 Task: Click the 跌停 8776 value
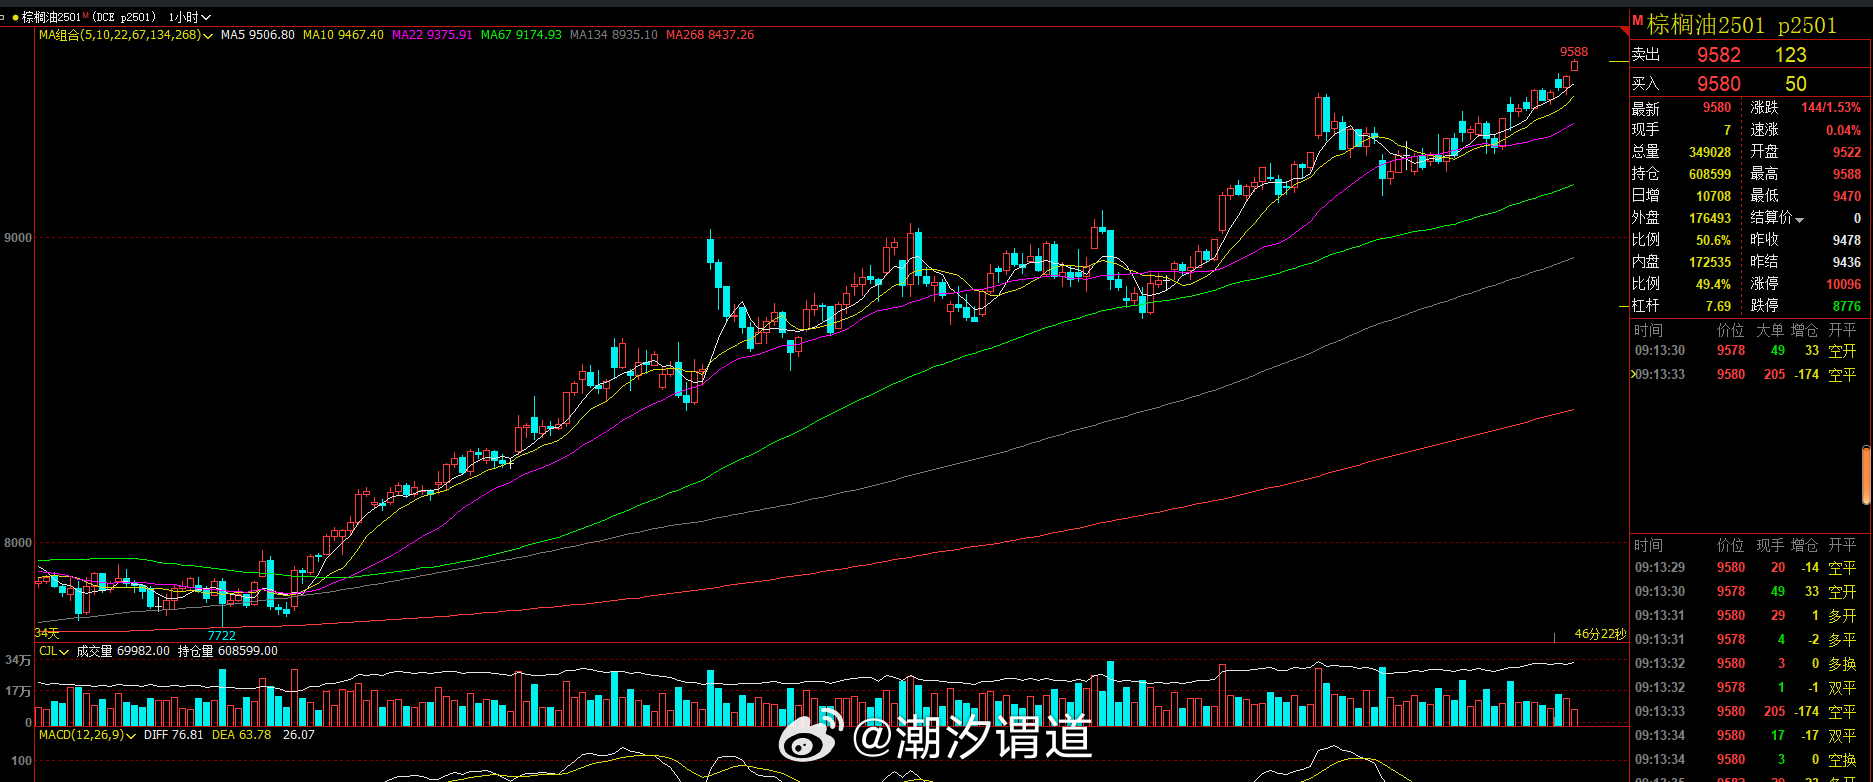pos(1847,306)
